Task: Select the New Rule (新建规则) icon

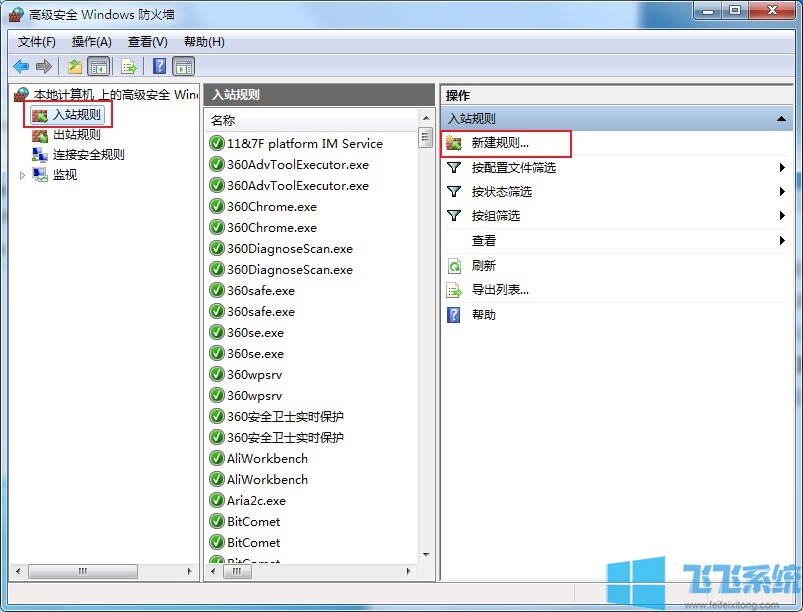Action: click(453, 143)
